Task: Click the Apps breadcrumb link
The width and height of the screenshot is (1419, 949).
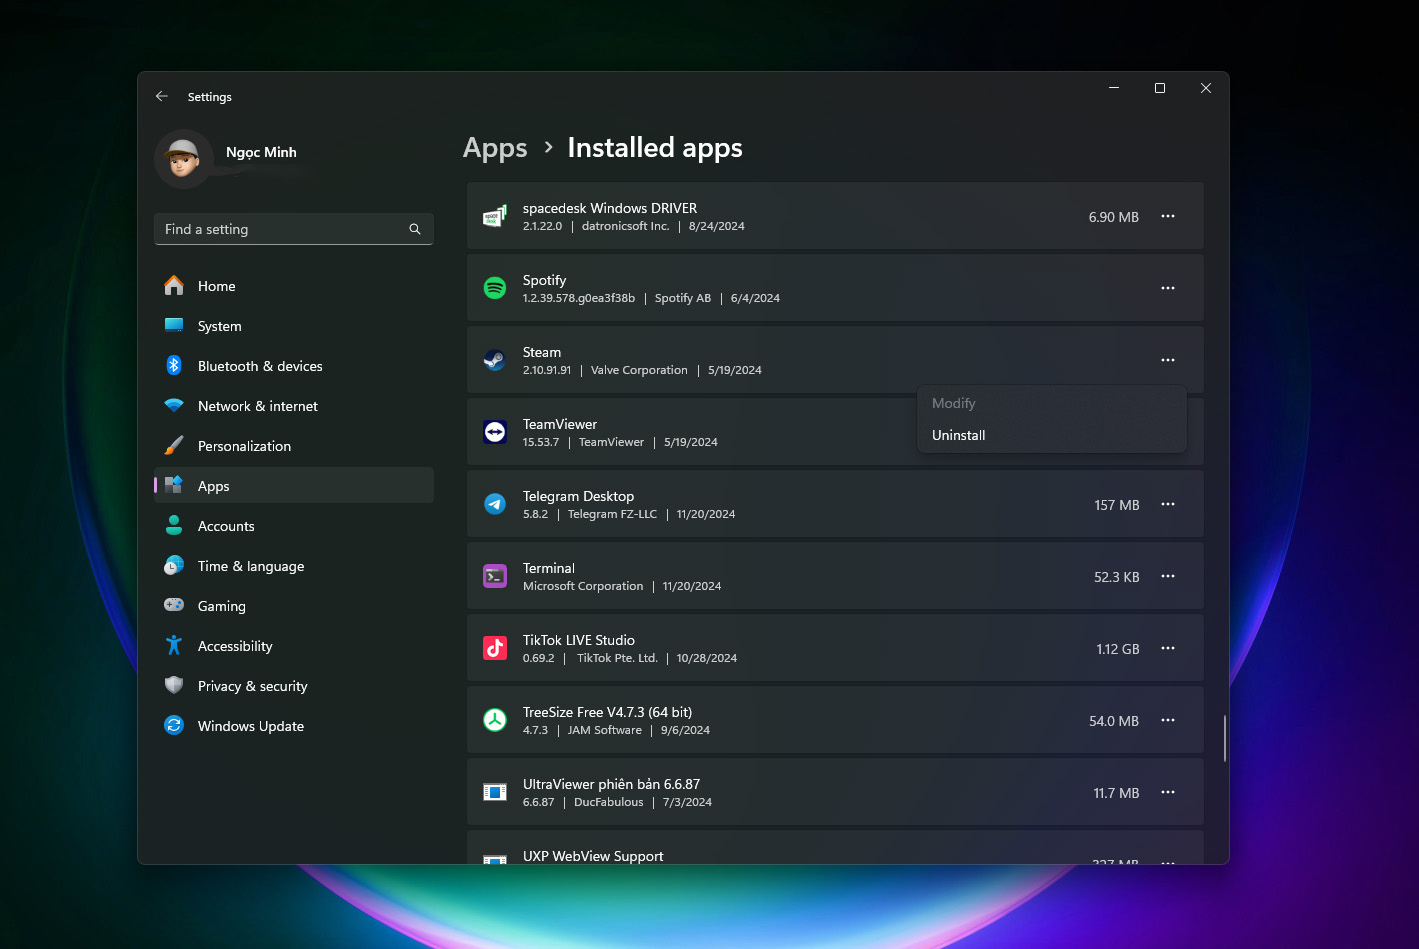Action: click(x=495, y=148)
